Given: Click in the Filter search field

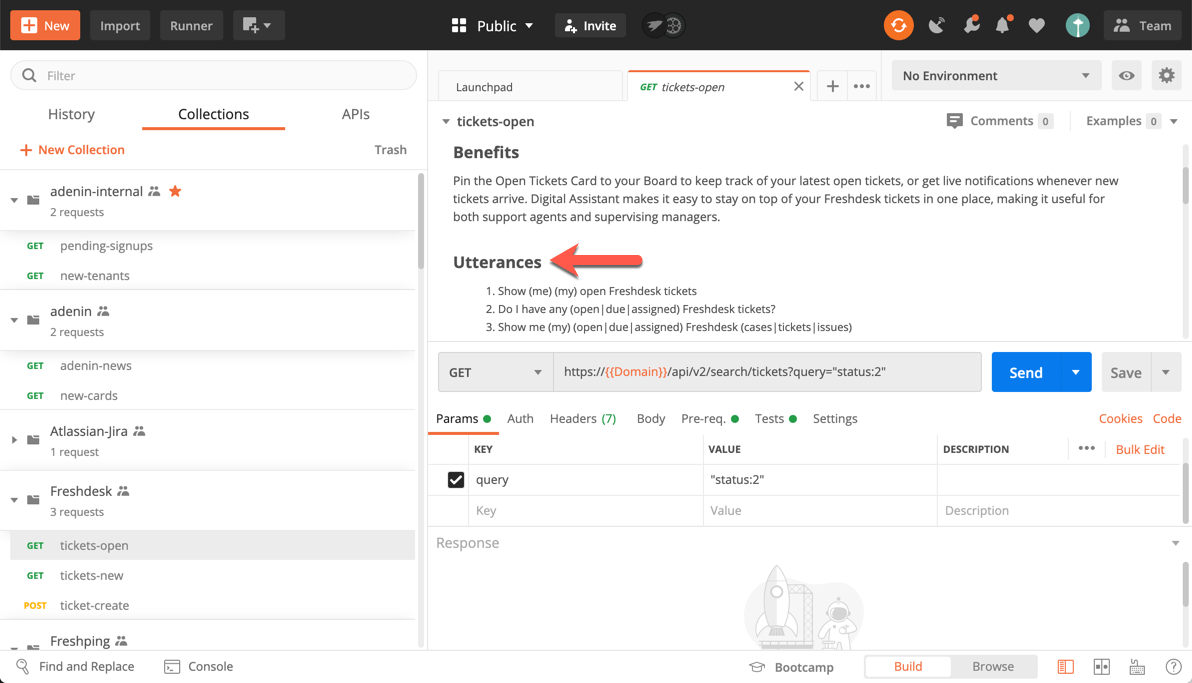Looking at the screenshot, I should [214, 75].
